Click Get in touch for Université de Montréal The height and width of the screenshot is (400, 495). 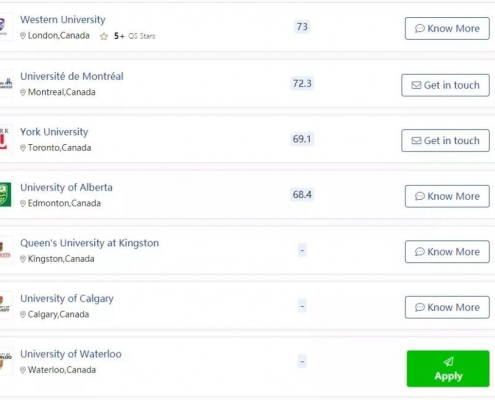(445, 85)
